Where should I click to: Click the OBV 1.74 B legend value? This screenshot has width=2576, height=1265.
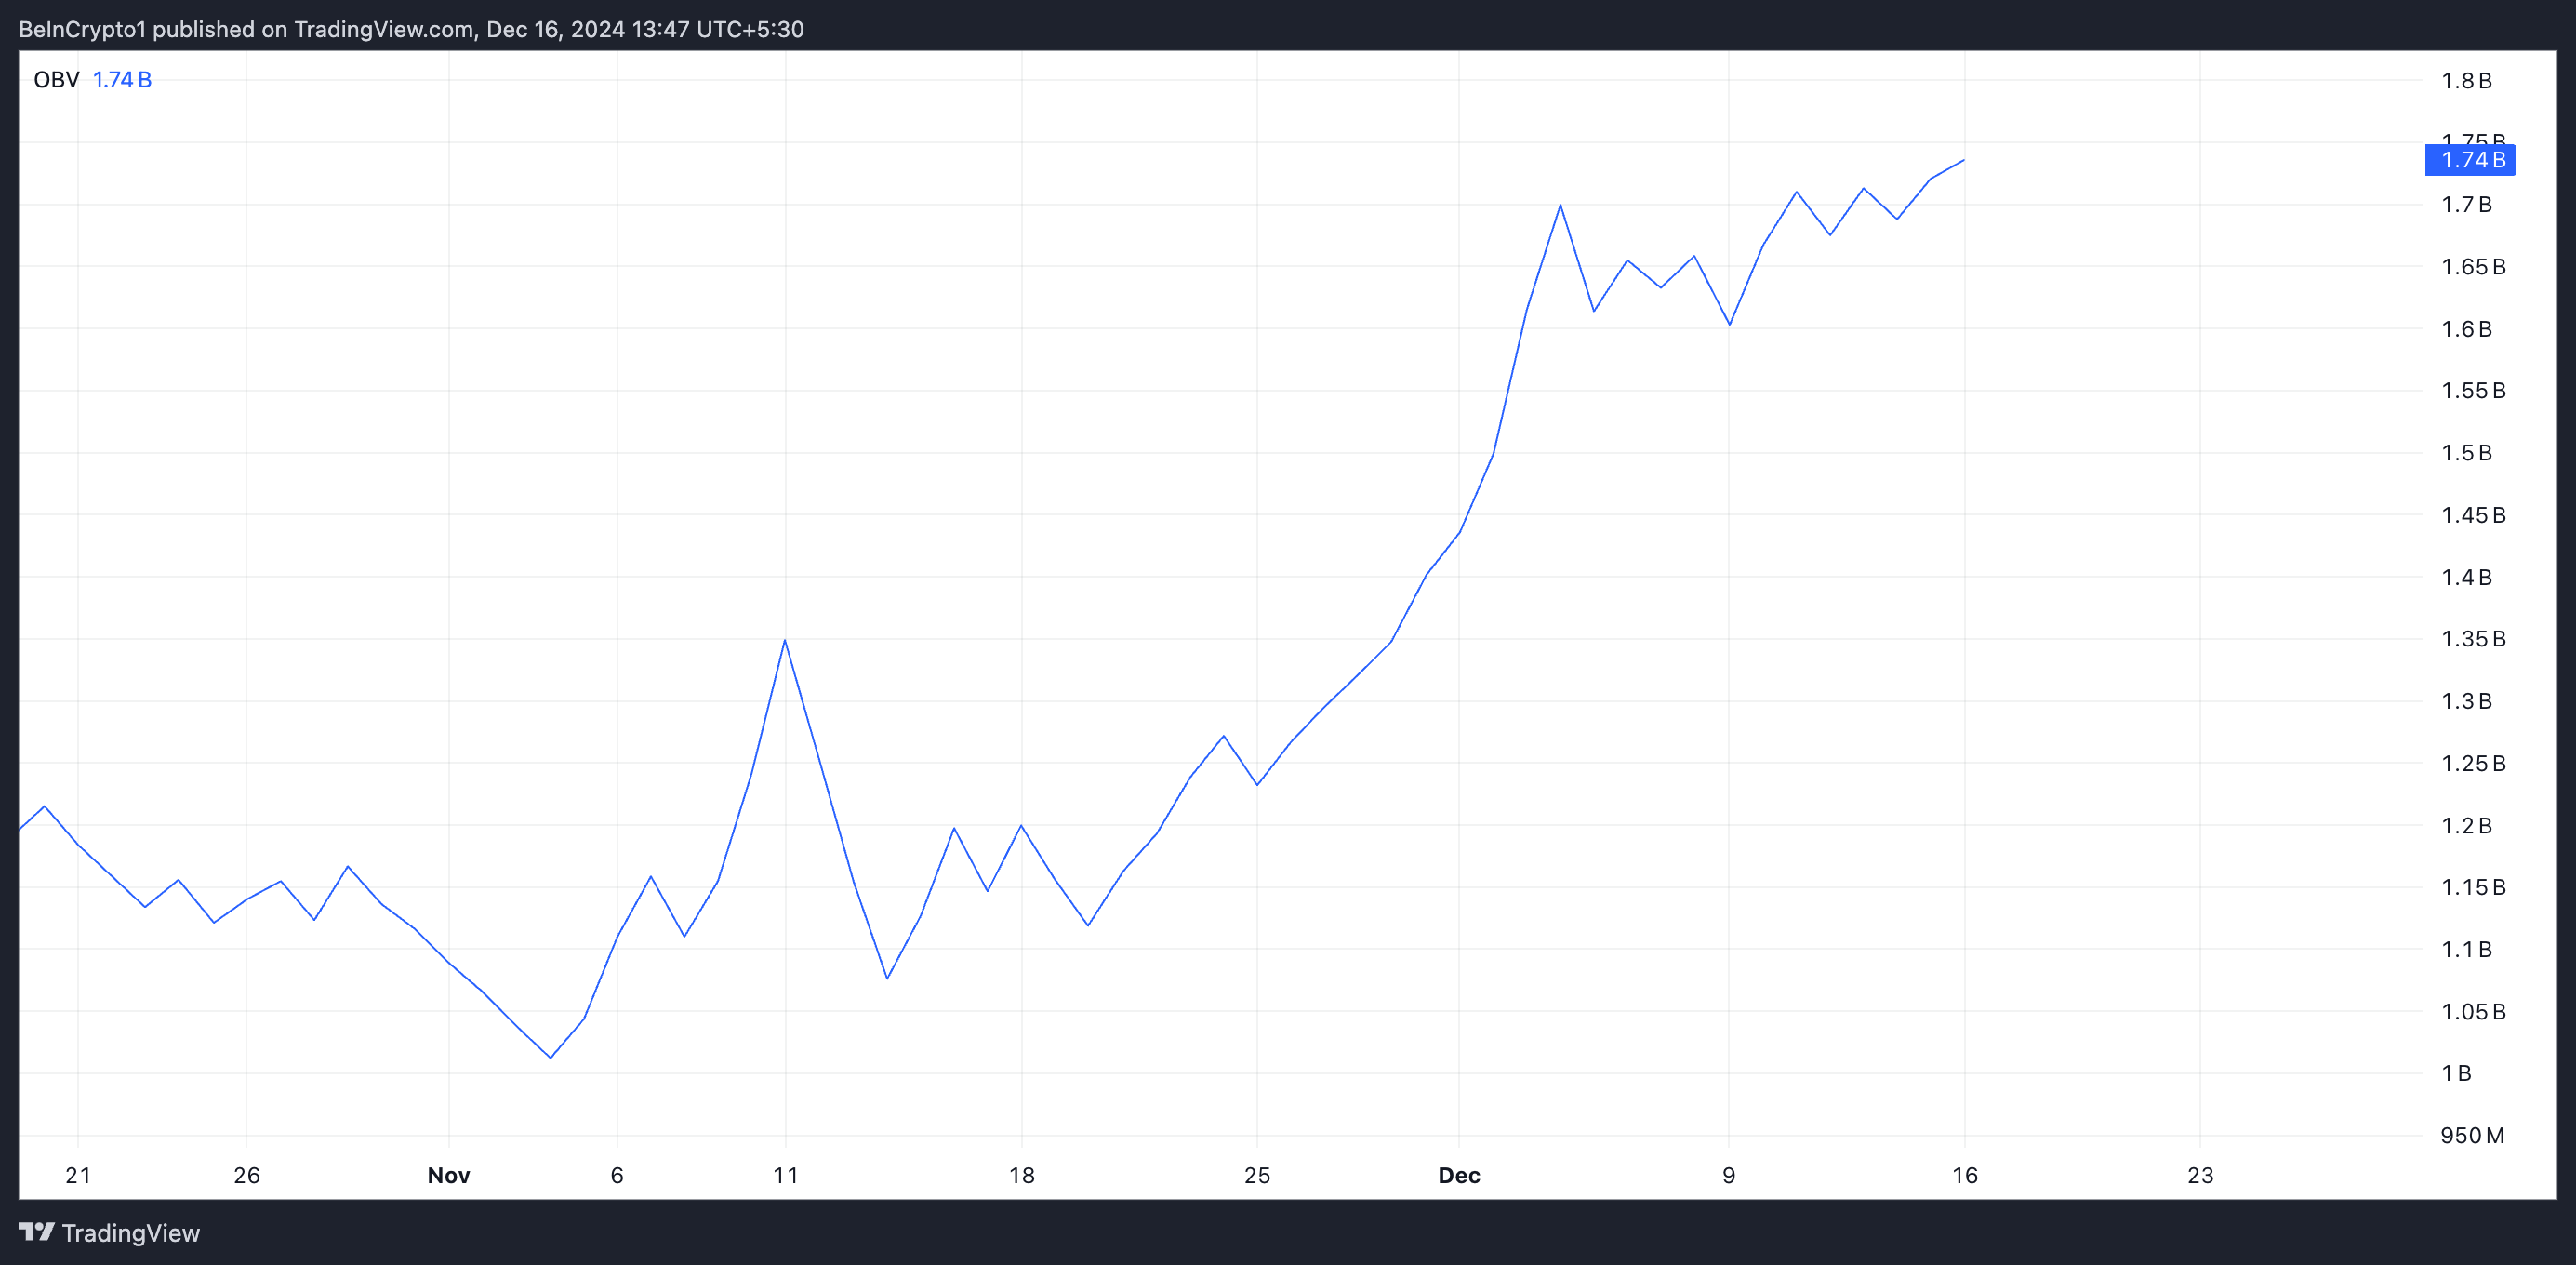click(122, 80)
